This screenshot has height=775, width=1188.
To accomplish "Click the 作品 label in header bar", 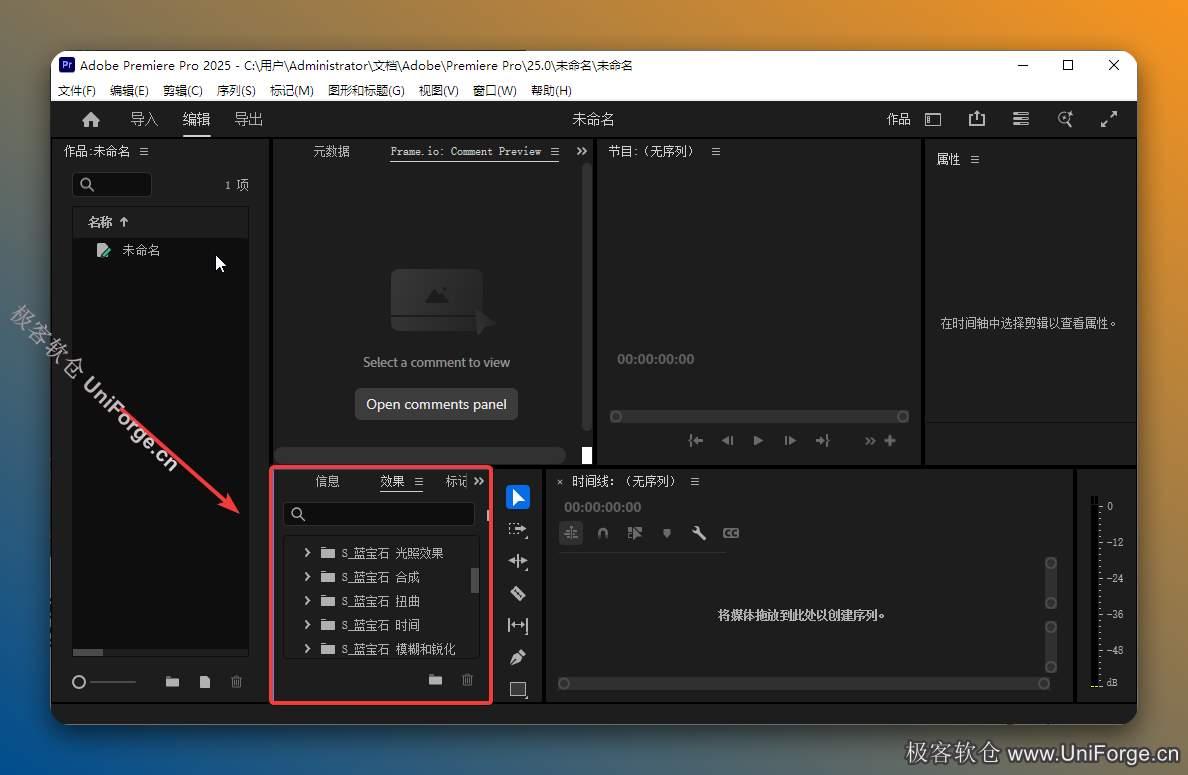I will click(x=899, y=120).
